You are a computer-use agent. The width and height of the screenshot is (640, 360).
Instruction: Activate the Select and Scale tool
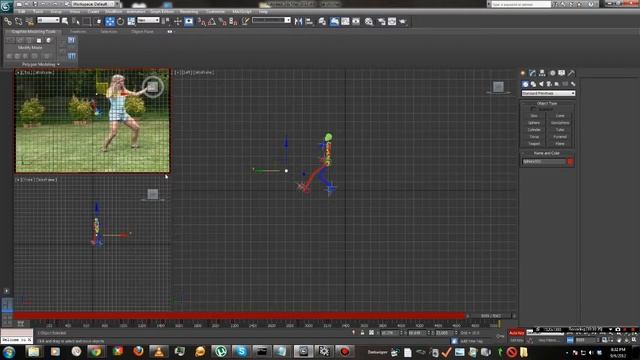(x=131, y=21)
